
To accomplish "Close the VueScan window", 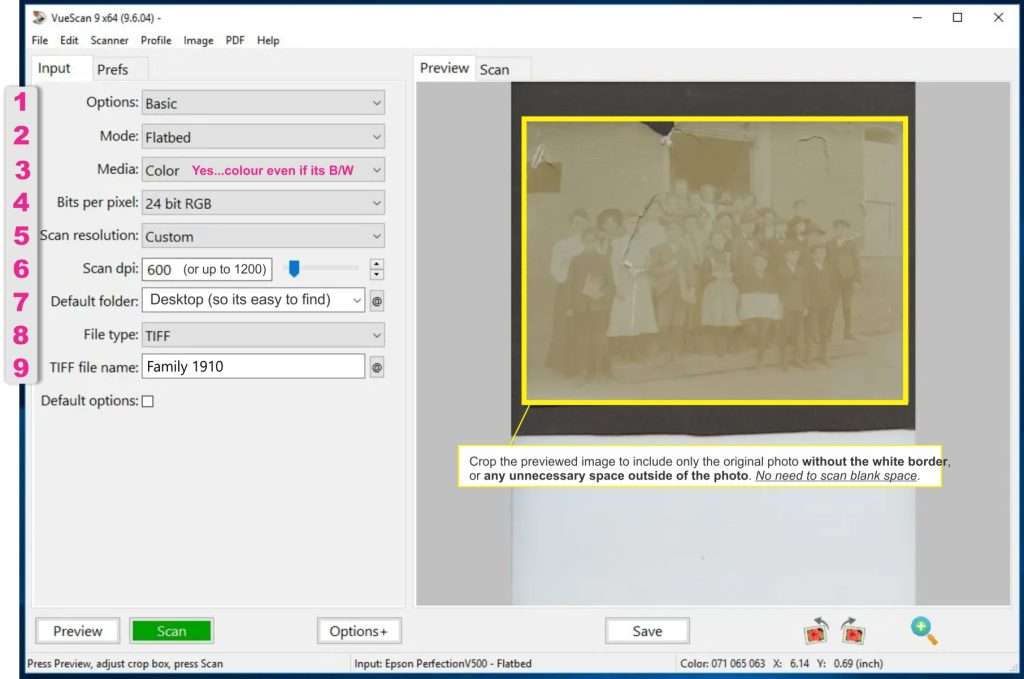I will (998, 18).
